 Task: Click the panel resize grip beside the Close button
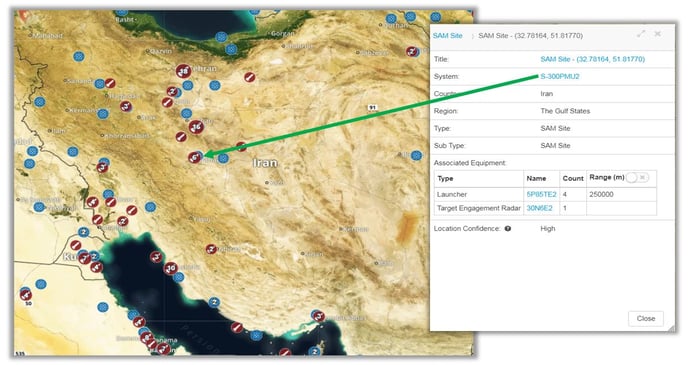tap(671, 327)
